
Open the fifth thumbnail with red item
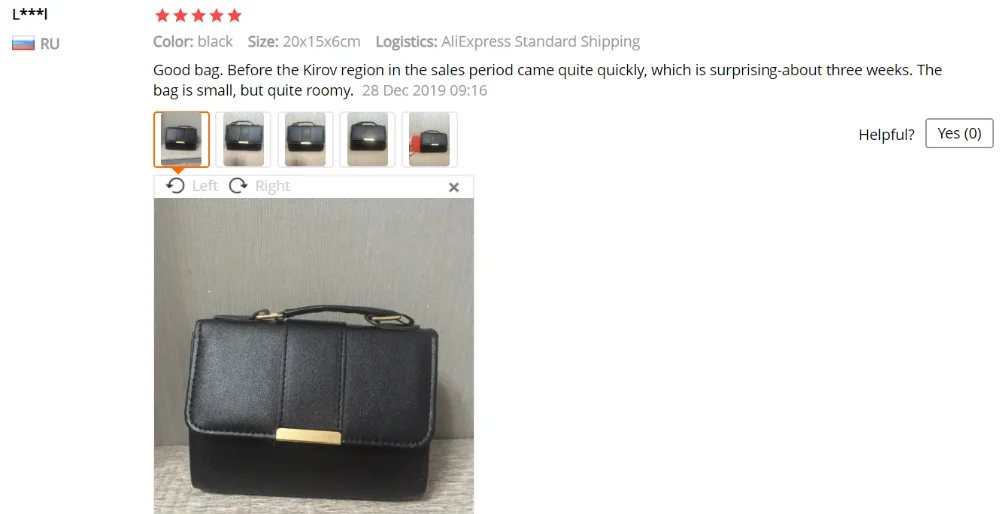pos(430,140)
